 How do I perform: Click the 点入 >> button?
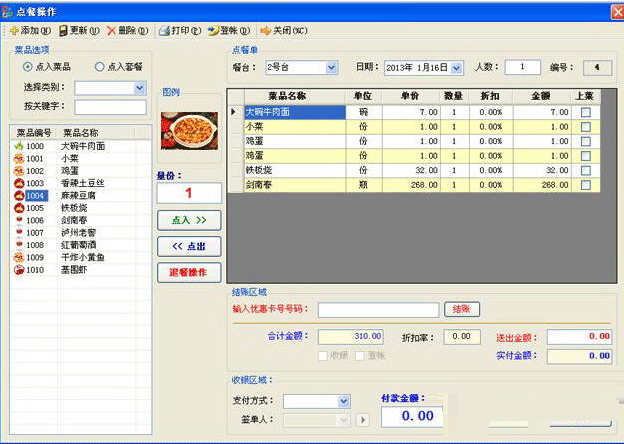click(x=189, y=220)
